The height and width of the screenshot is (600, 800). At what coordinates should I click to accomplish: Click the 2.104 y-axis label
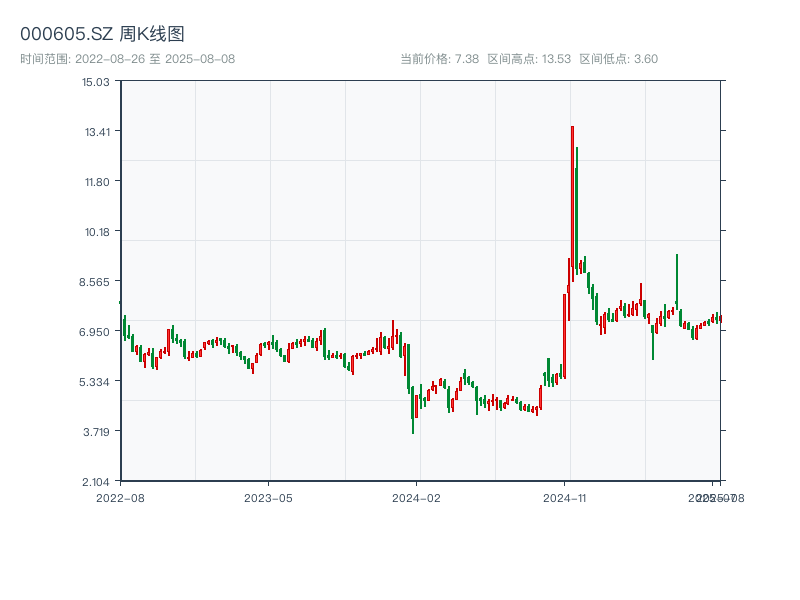(96, 481)
